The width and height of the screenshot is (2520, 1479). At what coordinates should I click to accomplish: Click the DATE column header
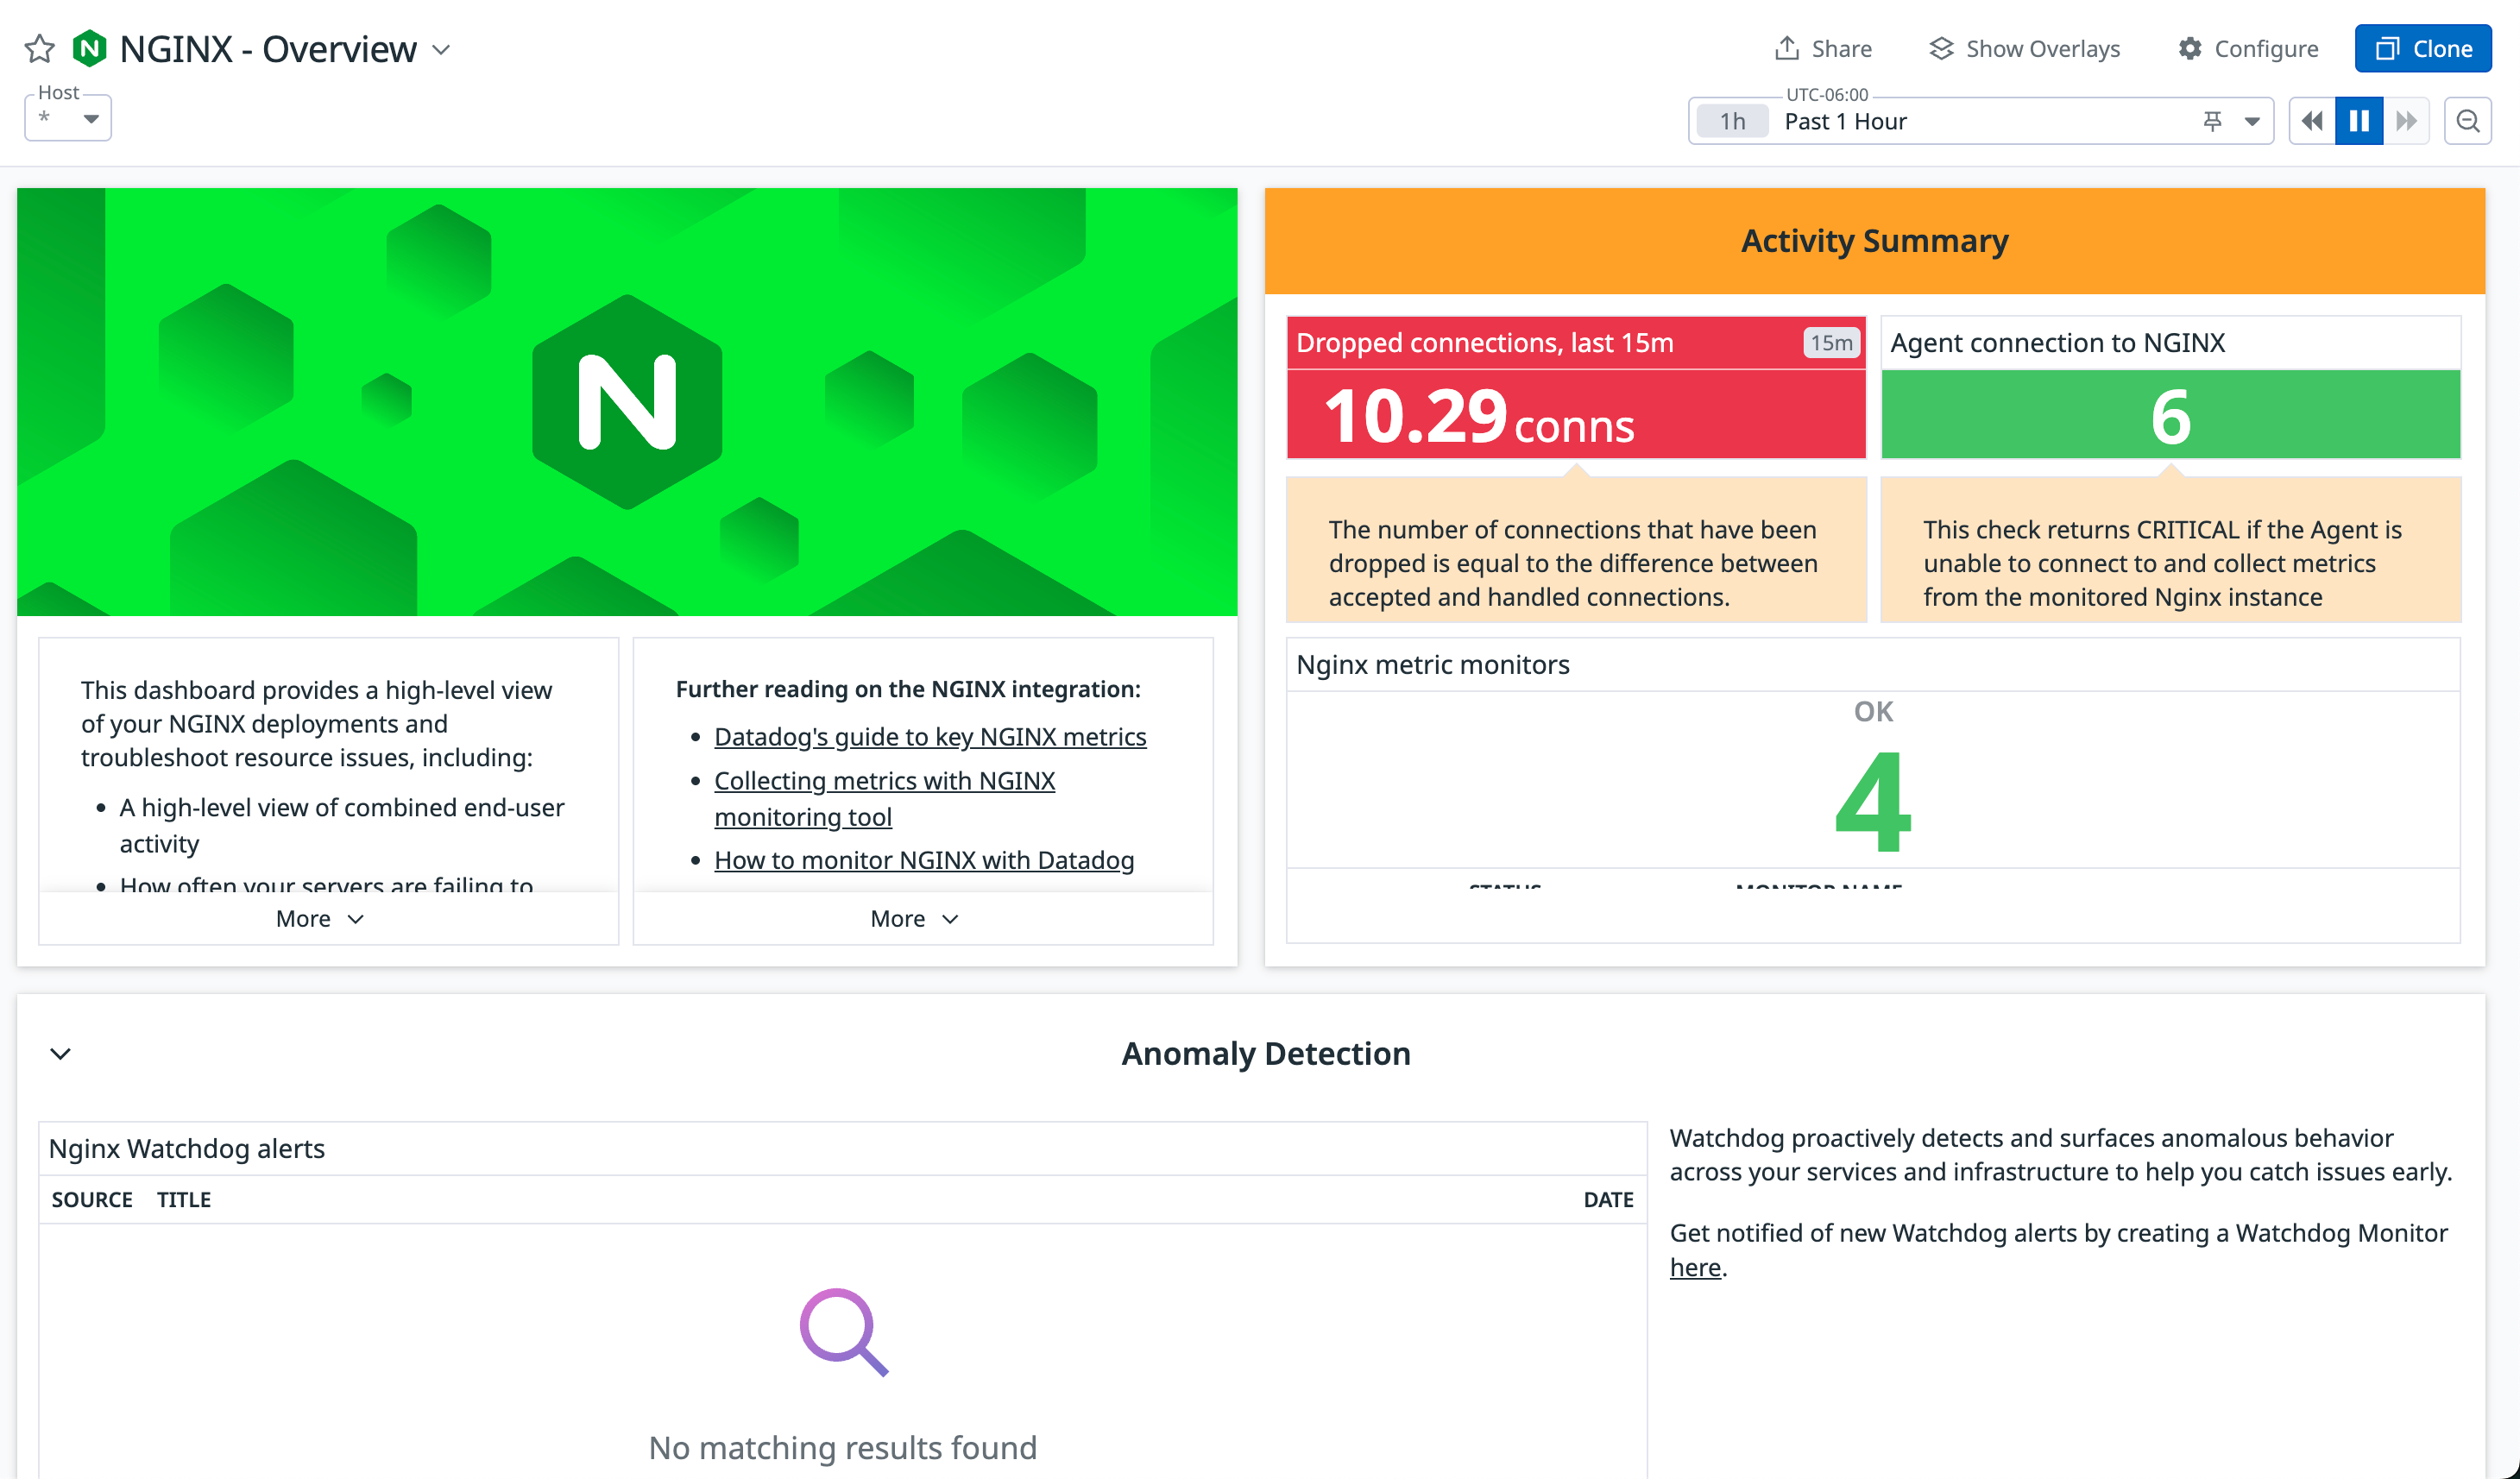[1608, 1200]
